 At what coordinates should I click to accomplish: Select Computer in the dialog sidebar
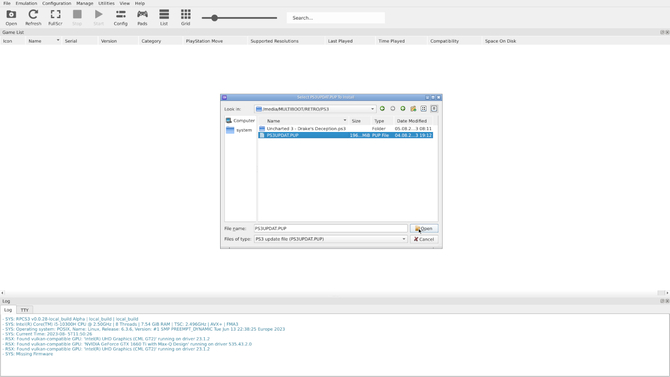240,121
